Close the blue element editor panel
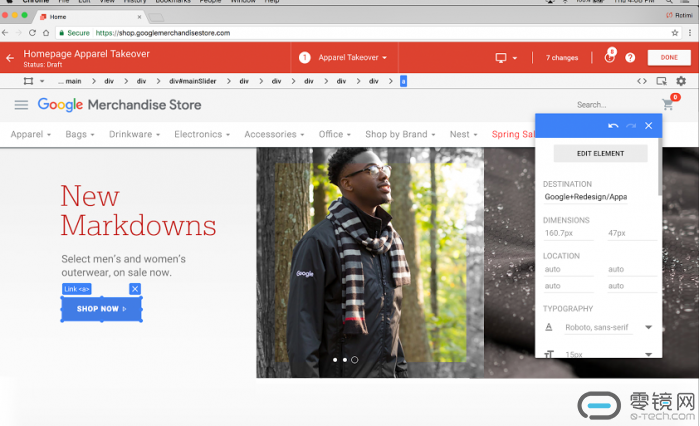The width and height of the screenshot is (700, 426). point(648,126)
